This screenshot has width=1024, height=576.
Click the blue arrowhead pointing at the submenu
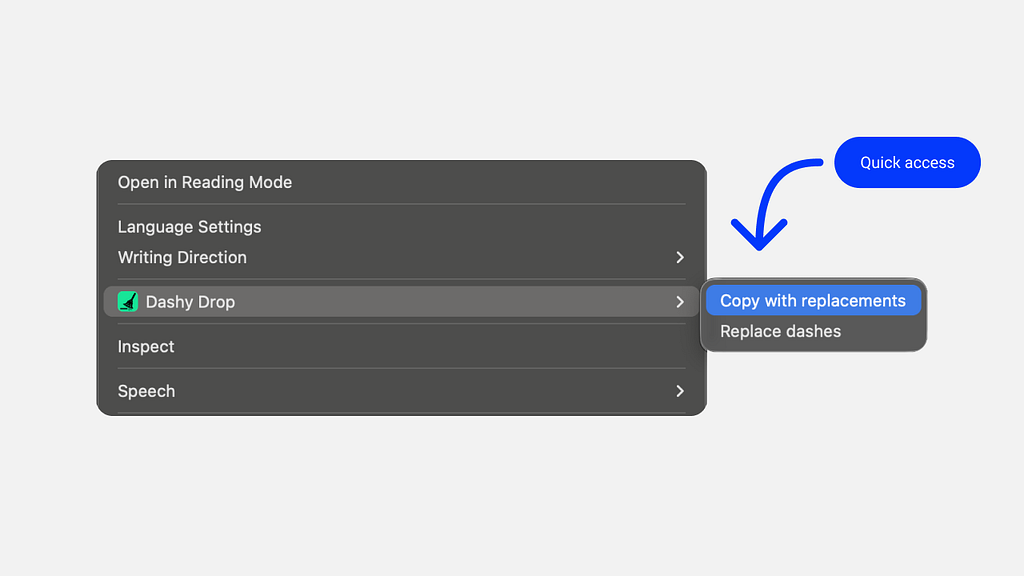(759, 235)
